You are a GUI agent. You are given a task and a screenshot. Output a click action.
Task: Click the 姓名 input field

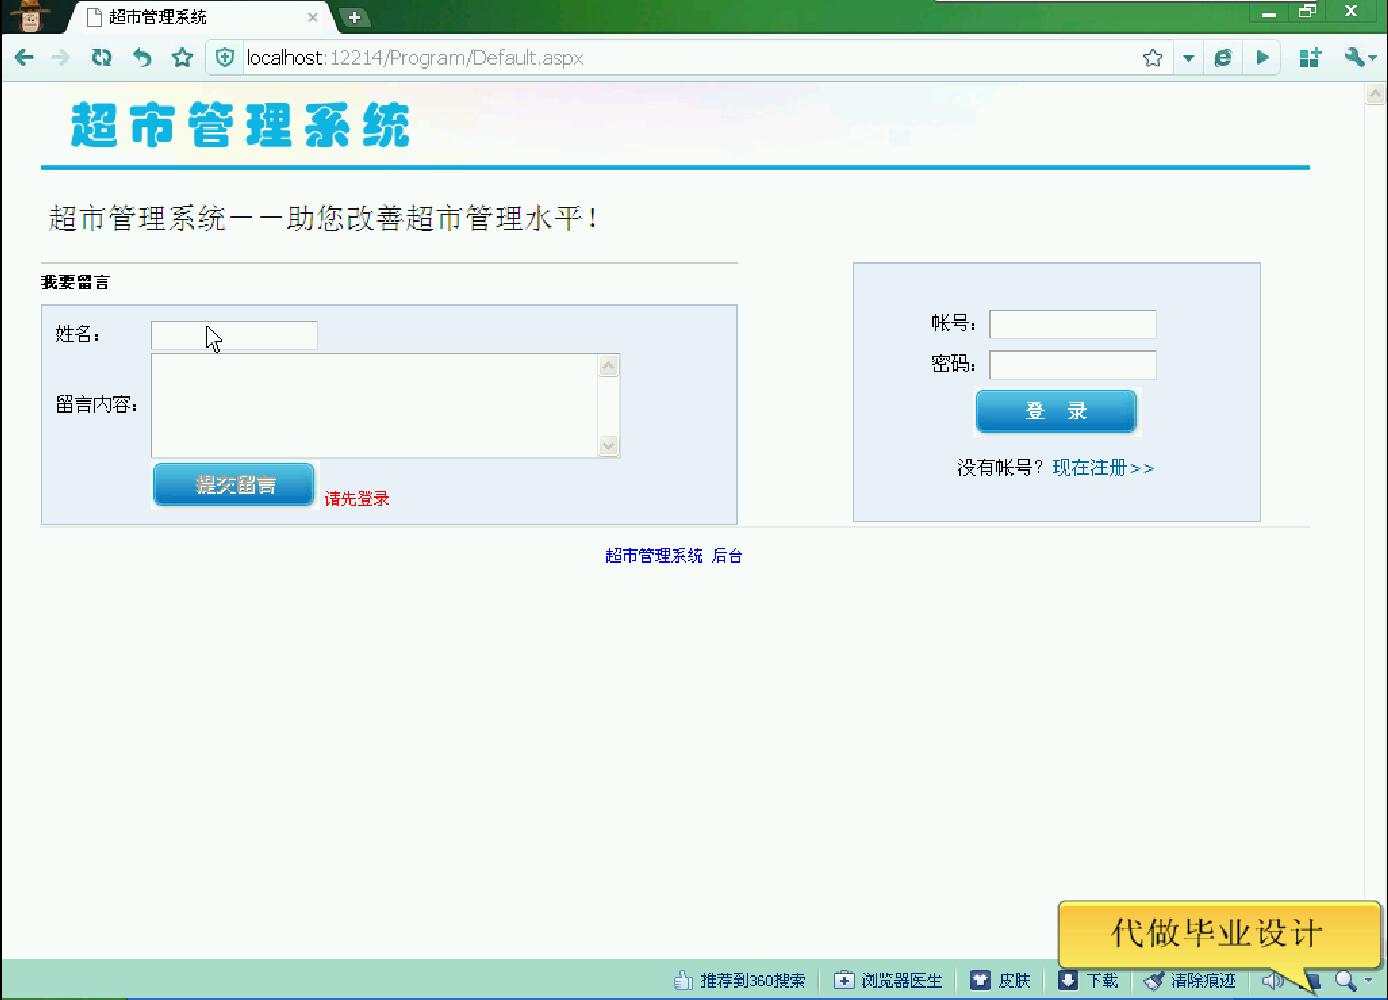pyautogui.click(x=234, y=335)
